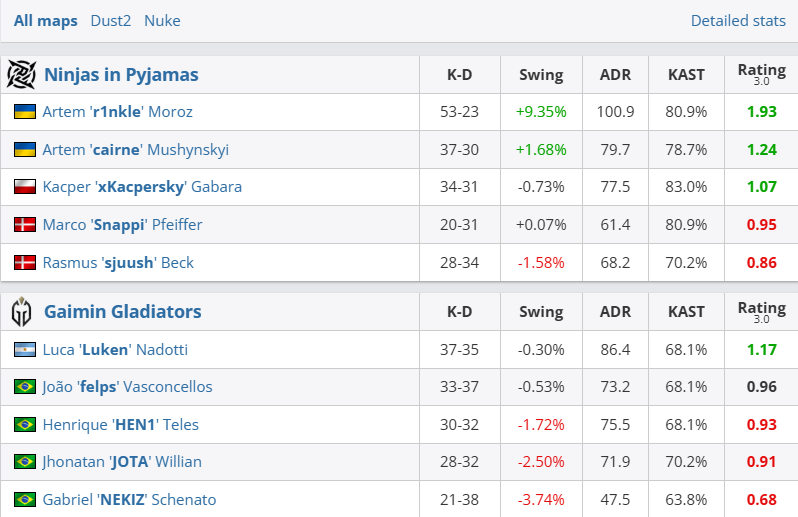This screenshot has width=798, height=517.
Task: Click the Poland flag beside xKacpersky
Action: (25, 187)
